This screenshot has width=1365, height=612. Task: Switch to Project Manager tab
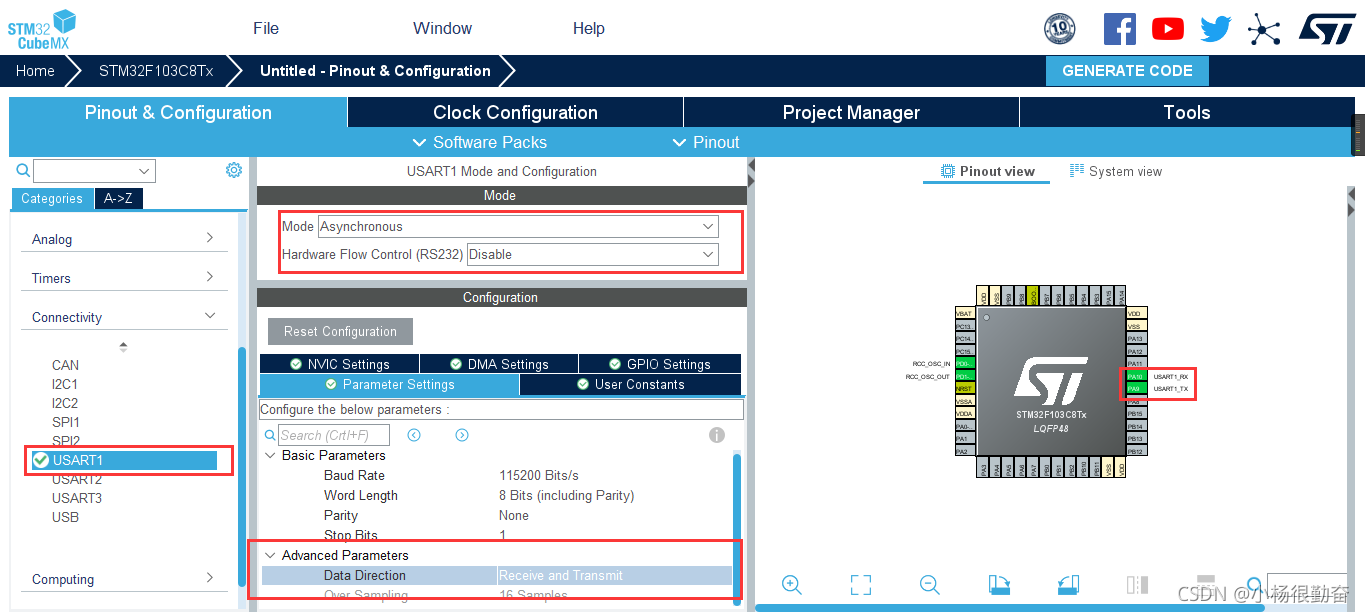pyautogui.click(x=851, y=112)
